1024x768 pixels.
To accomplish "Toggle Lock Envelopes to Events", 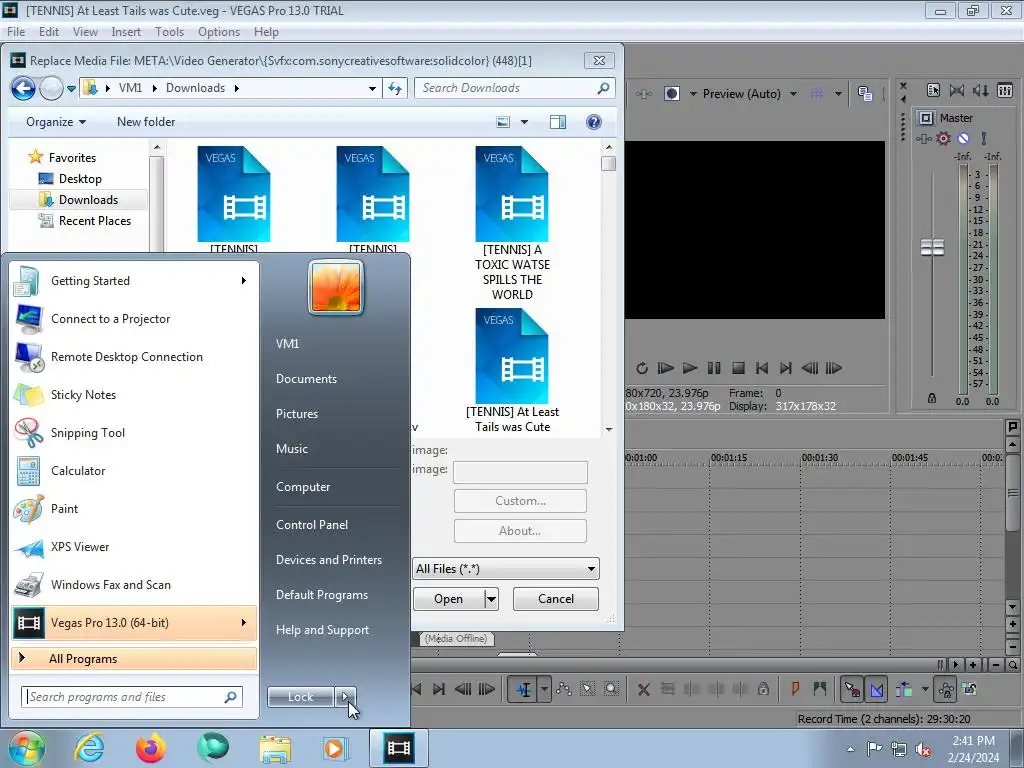I will click(x=946, y=690).
